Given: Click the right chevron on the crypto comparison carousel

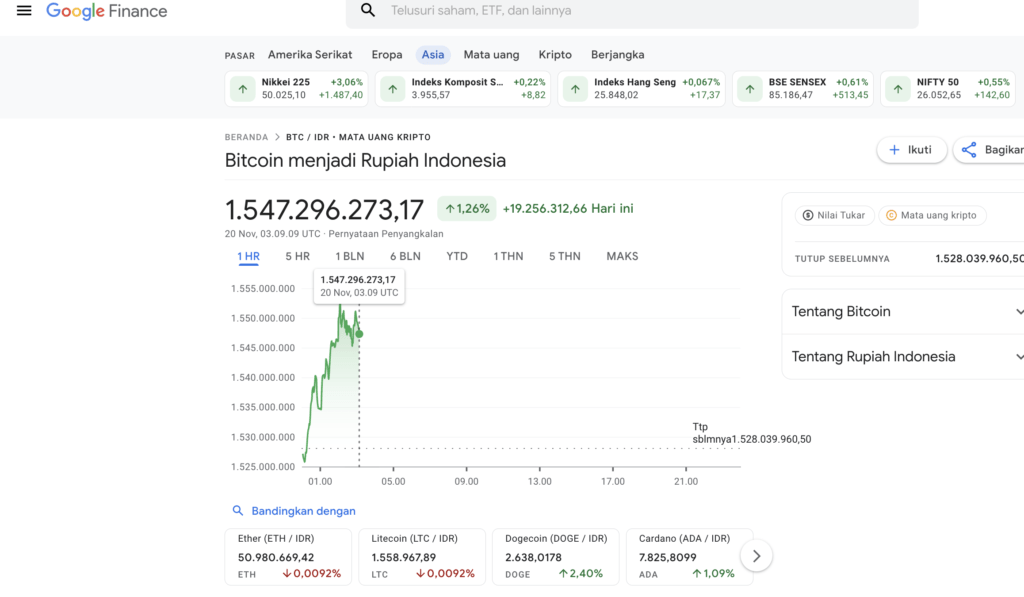Looking at the screenshot, I should (756, 555).
